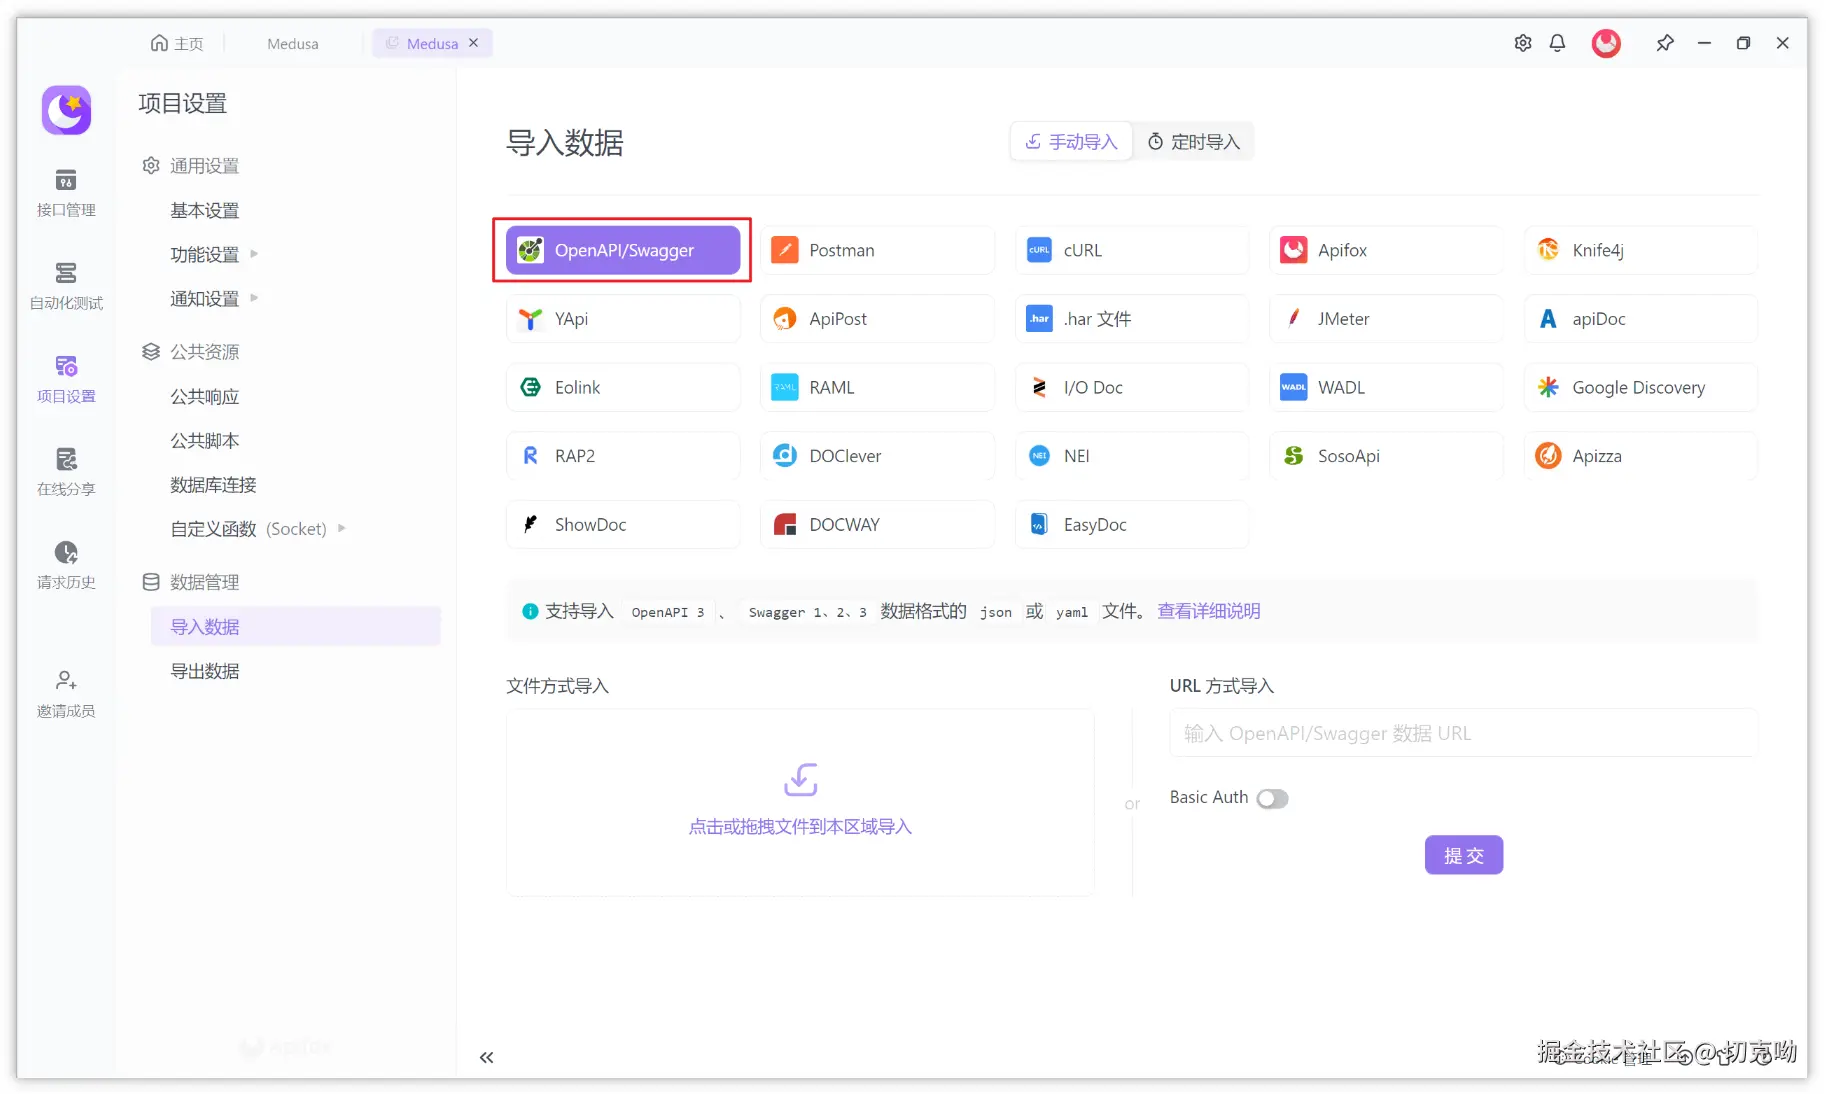Screen dimensions: 1826x1094
Task: Click the Apifox moon logo
Action: coord(66,110)
